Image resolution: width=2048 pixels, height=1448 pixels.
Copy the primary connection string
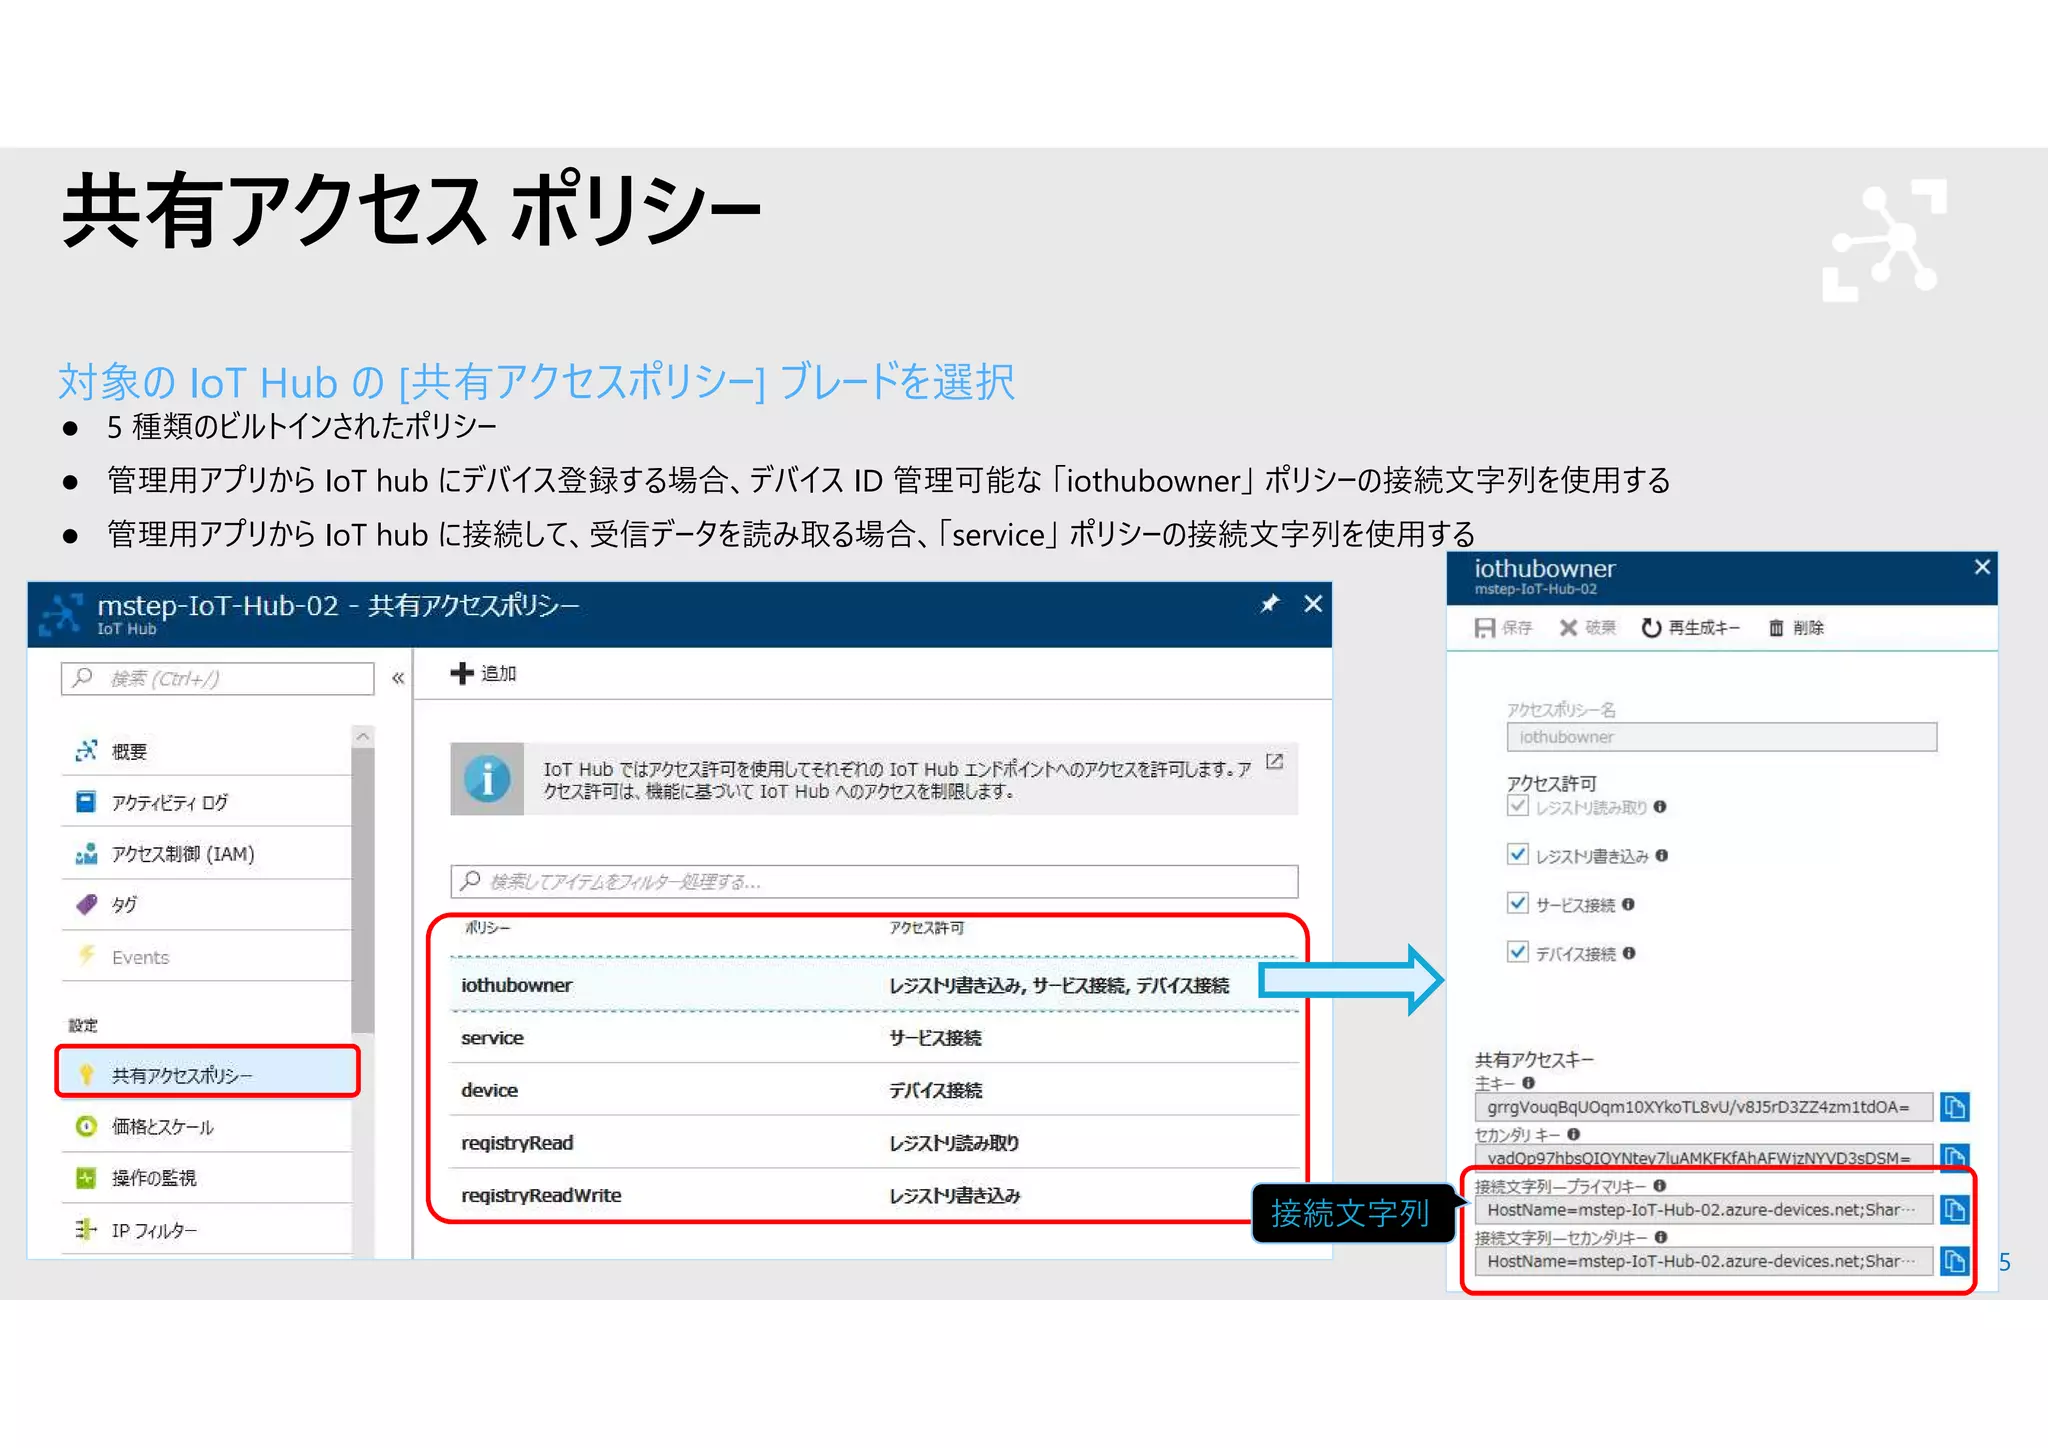pos(1954,1210)
